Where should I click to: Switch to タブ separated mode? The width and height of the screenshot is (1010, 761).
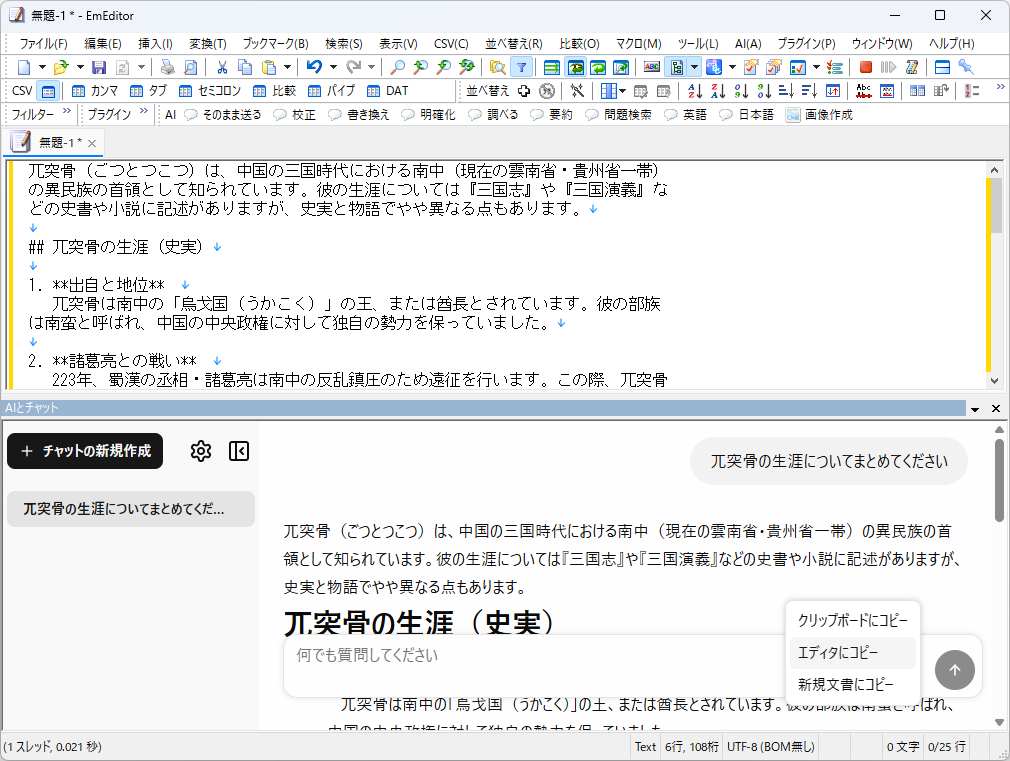tap(148, 91)
